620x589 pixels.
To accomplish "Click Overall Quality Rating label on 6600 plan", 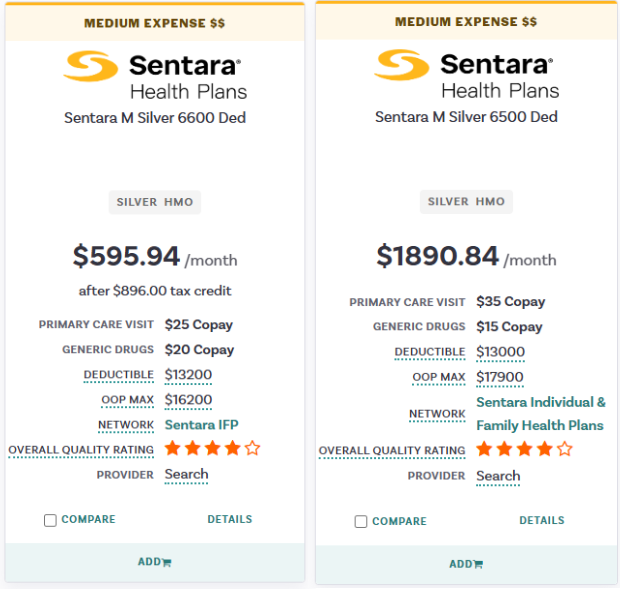I will coord(81,450).
